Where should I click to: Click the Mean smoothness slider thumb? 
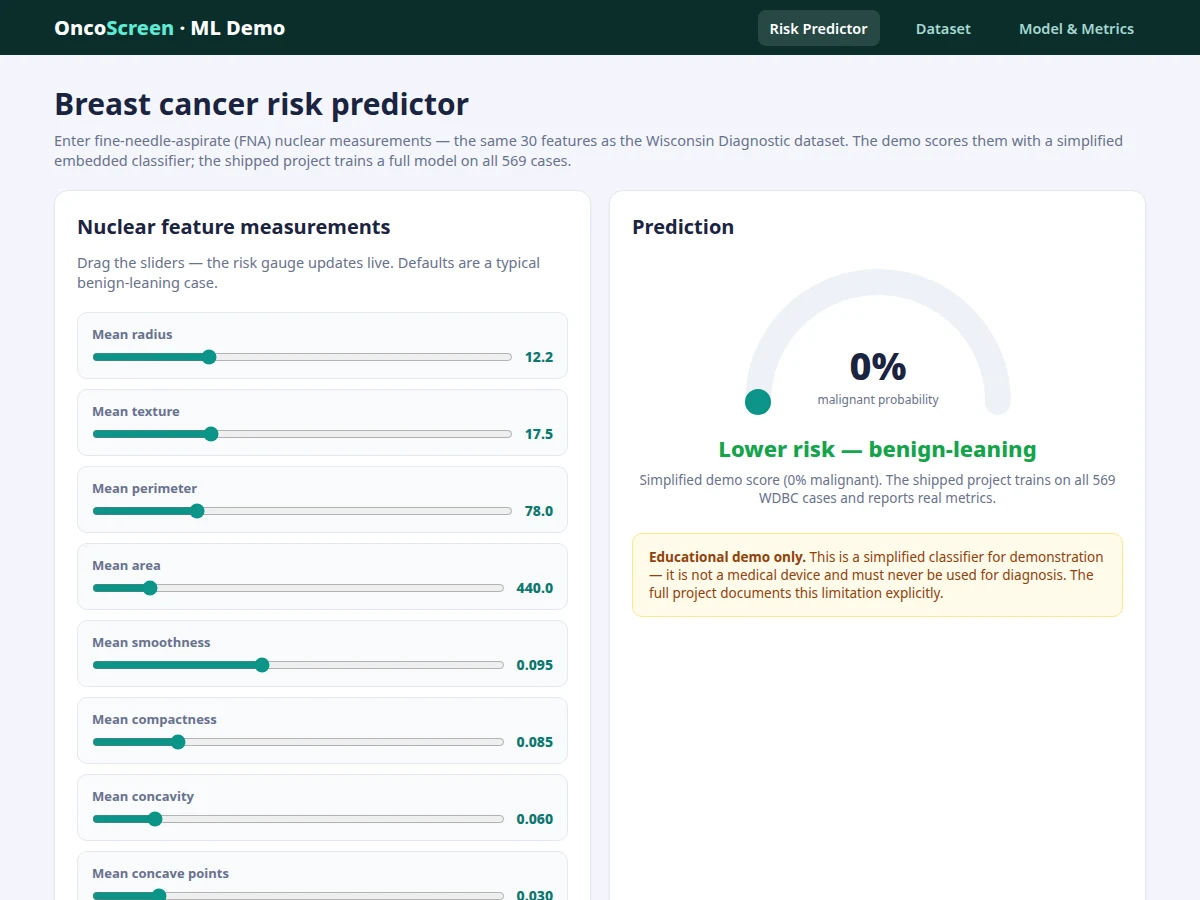pyautogui.click(x=262, y=665)
